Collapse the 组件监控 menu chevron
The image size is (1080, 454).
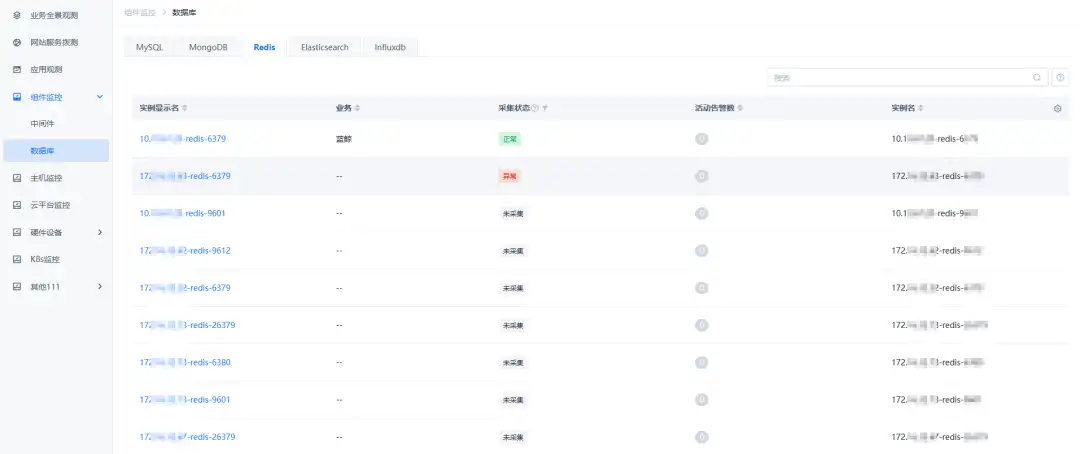coord(99,97)
